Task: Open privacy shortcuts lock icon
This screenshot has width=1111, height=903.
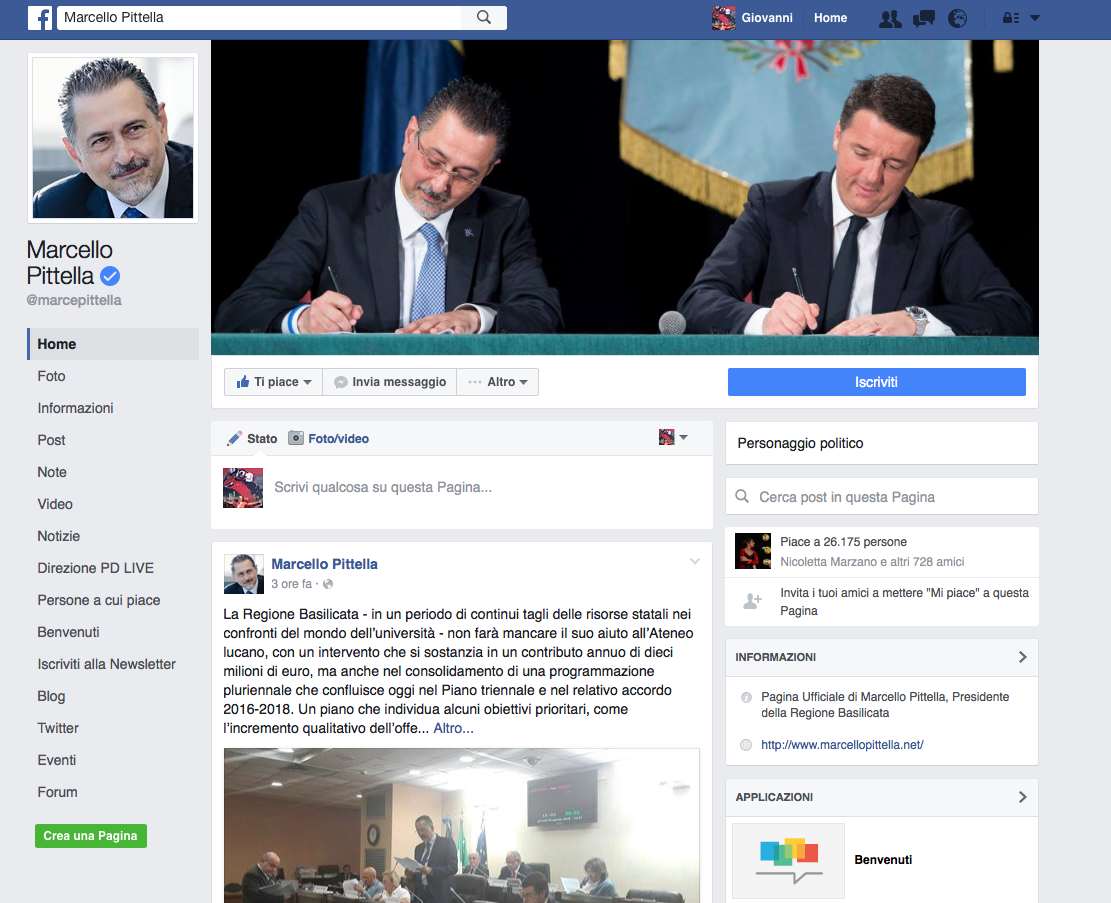Action: [1011, 18]
